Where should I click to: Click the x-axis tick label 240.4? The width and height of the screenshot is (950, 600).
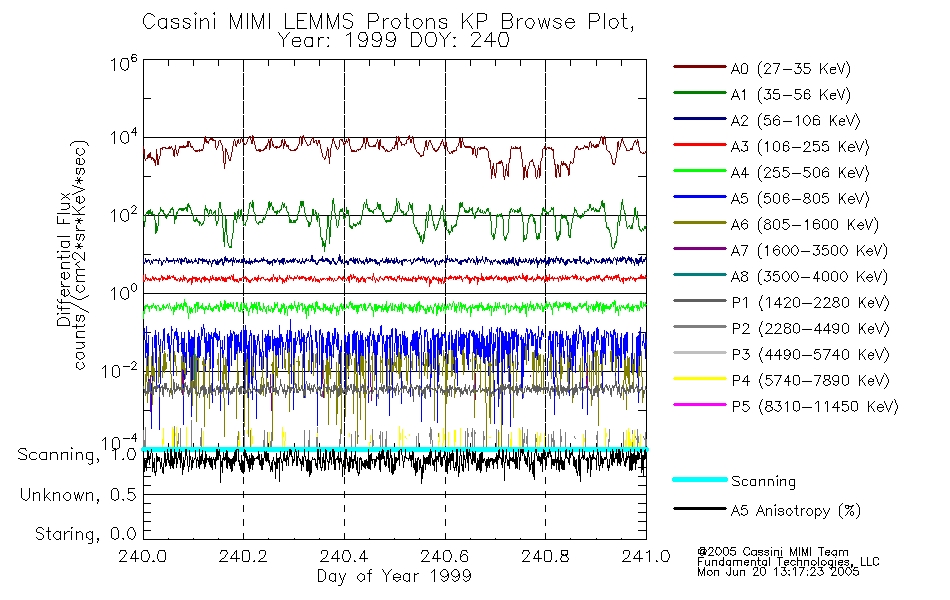click(344, 556)
